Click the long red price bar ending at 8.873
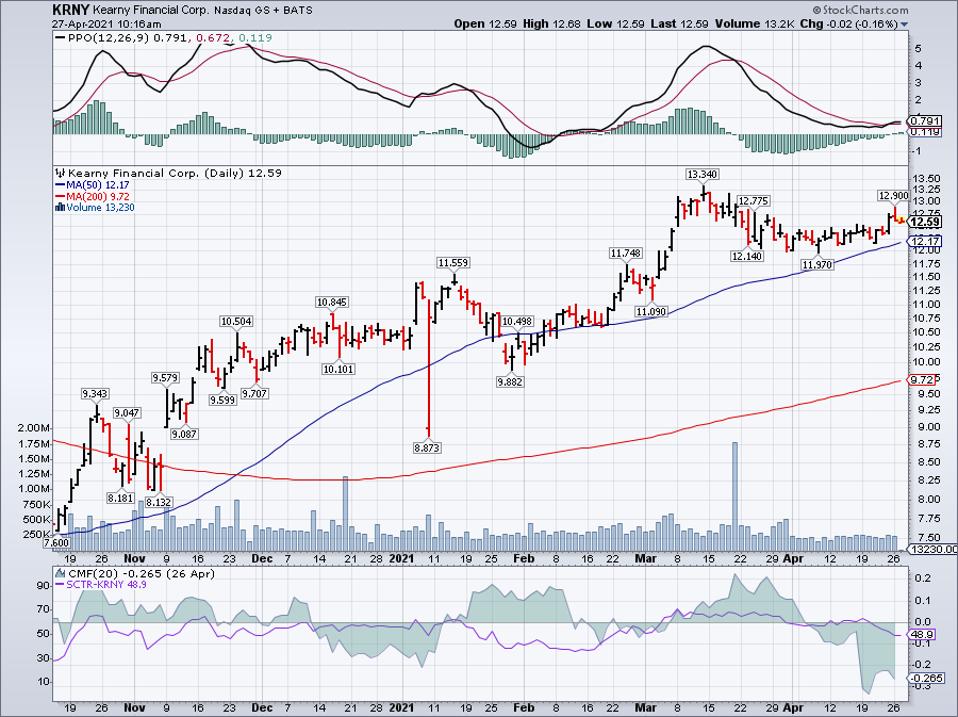The image size is (958, 717). (429, 368)
